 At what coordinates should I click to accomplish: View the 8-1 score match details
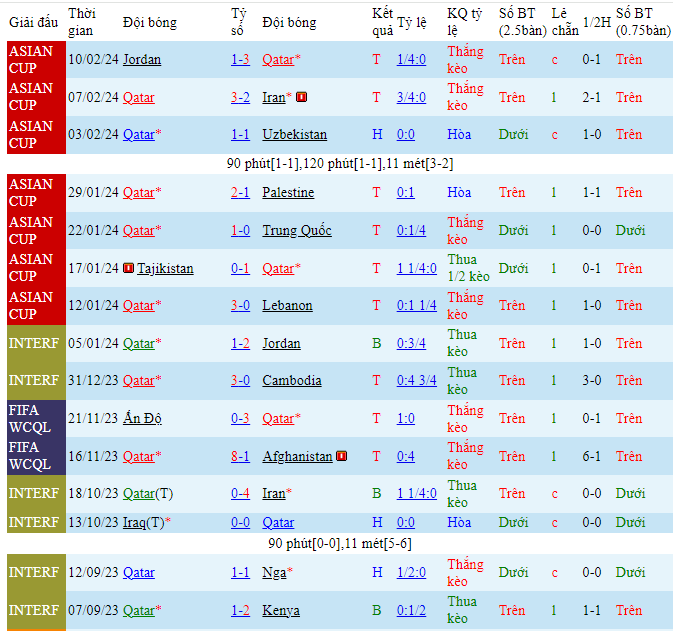tap(240, 456)
